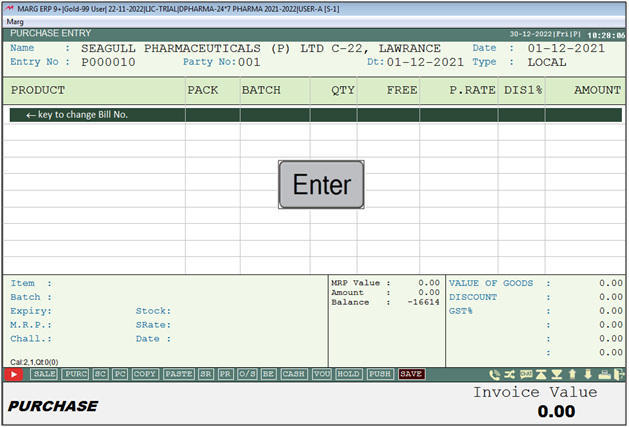
Task: Click the Date value 01-12-2021 at top right
Action: tap(566, 49)
